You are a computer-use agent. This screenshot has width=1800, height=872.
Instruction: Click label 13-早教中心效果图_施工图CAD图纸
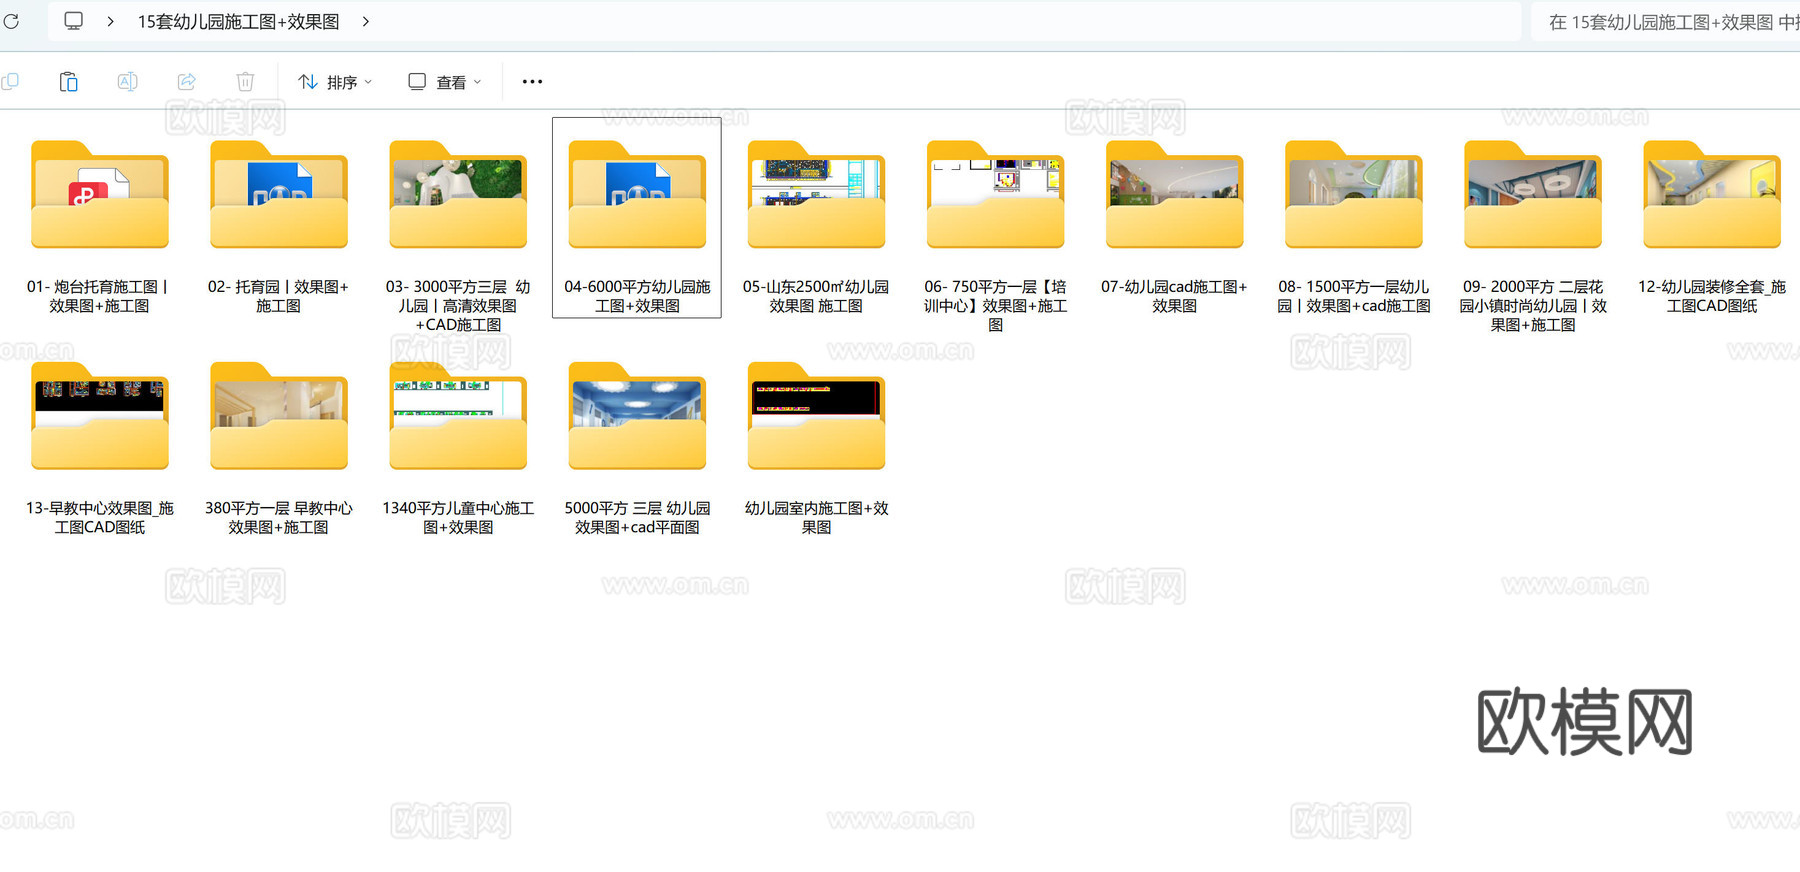pyautogui.click(x=100, y=517)
